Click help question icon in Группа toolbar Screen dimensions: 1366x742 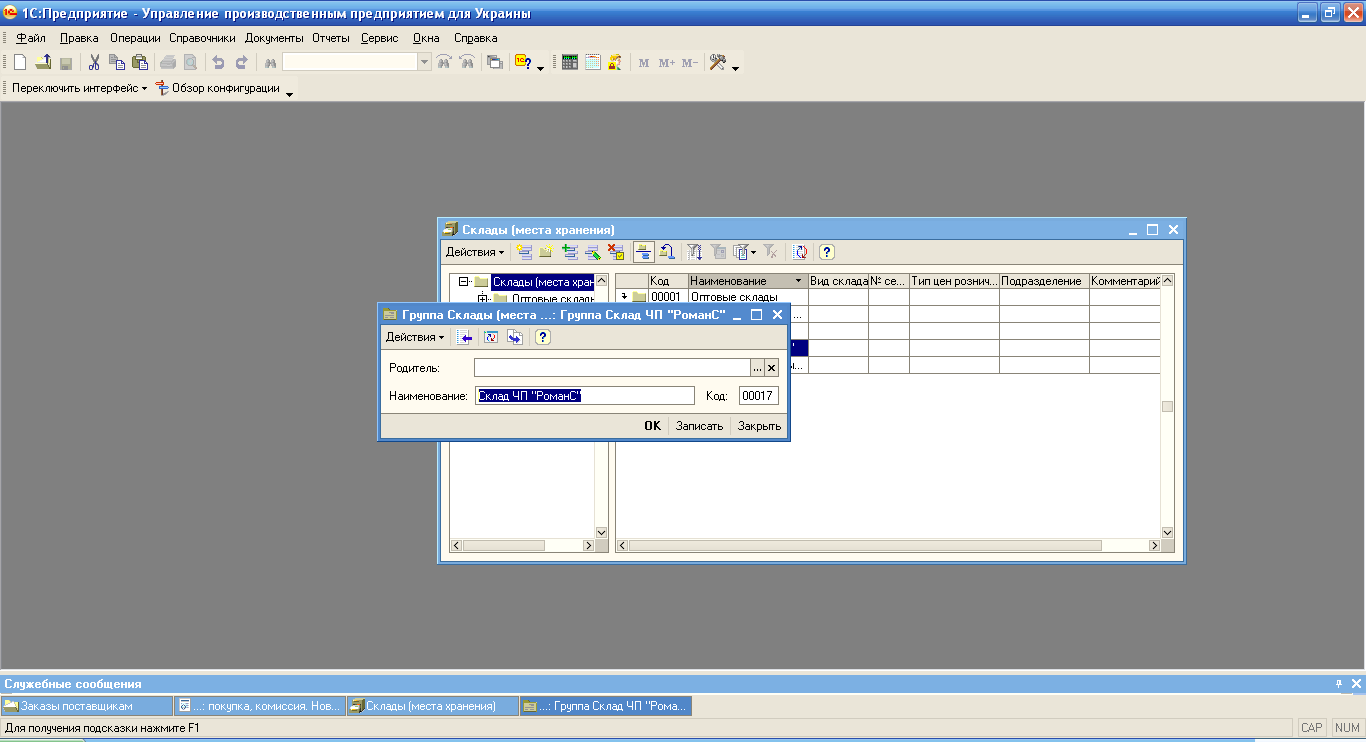[543, 337]
